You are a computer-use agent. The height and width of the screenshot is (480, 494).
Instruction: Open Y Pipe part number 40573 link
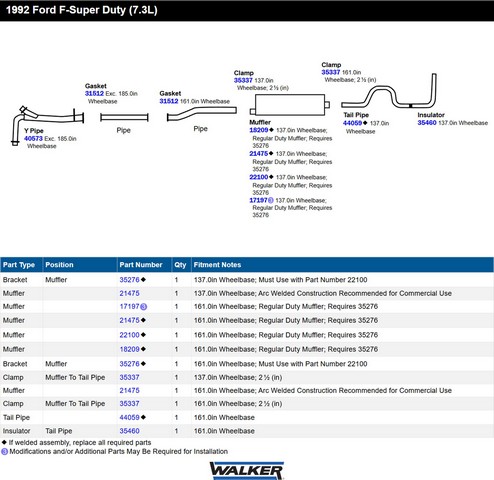click(33, 138)
